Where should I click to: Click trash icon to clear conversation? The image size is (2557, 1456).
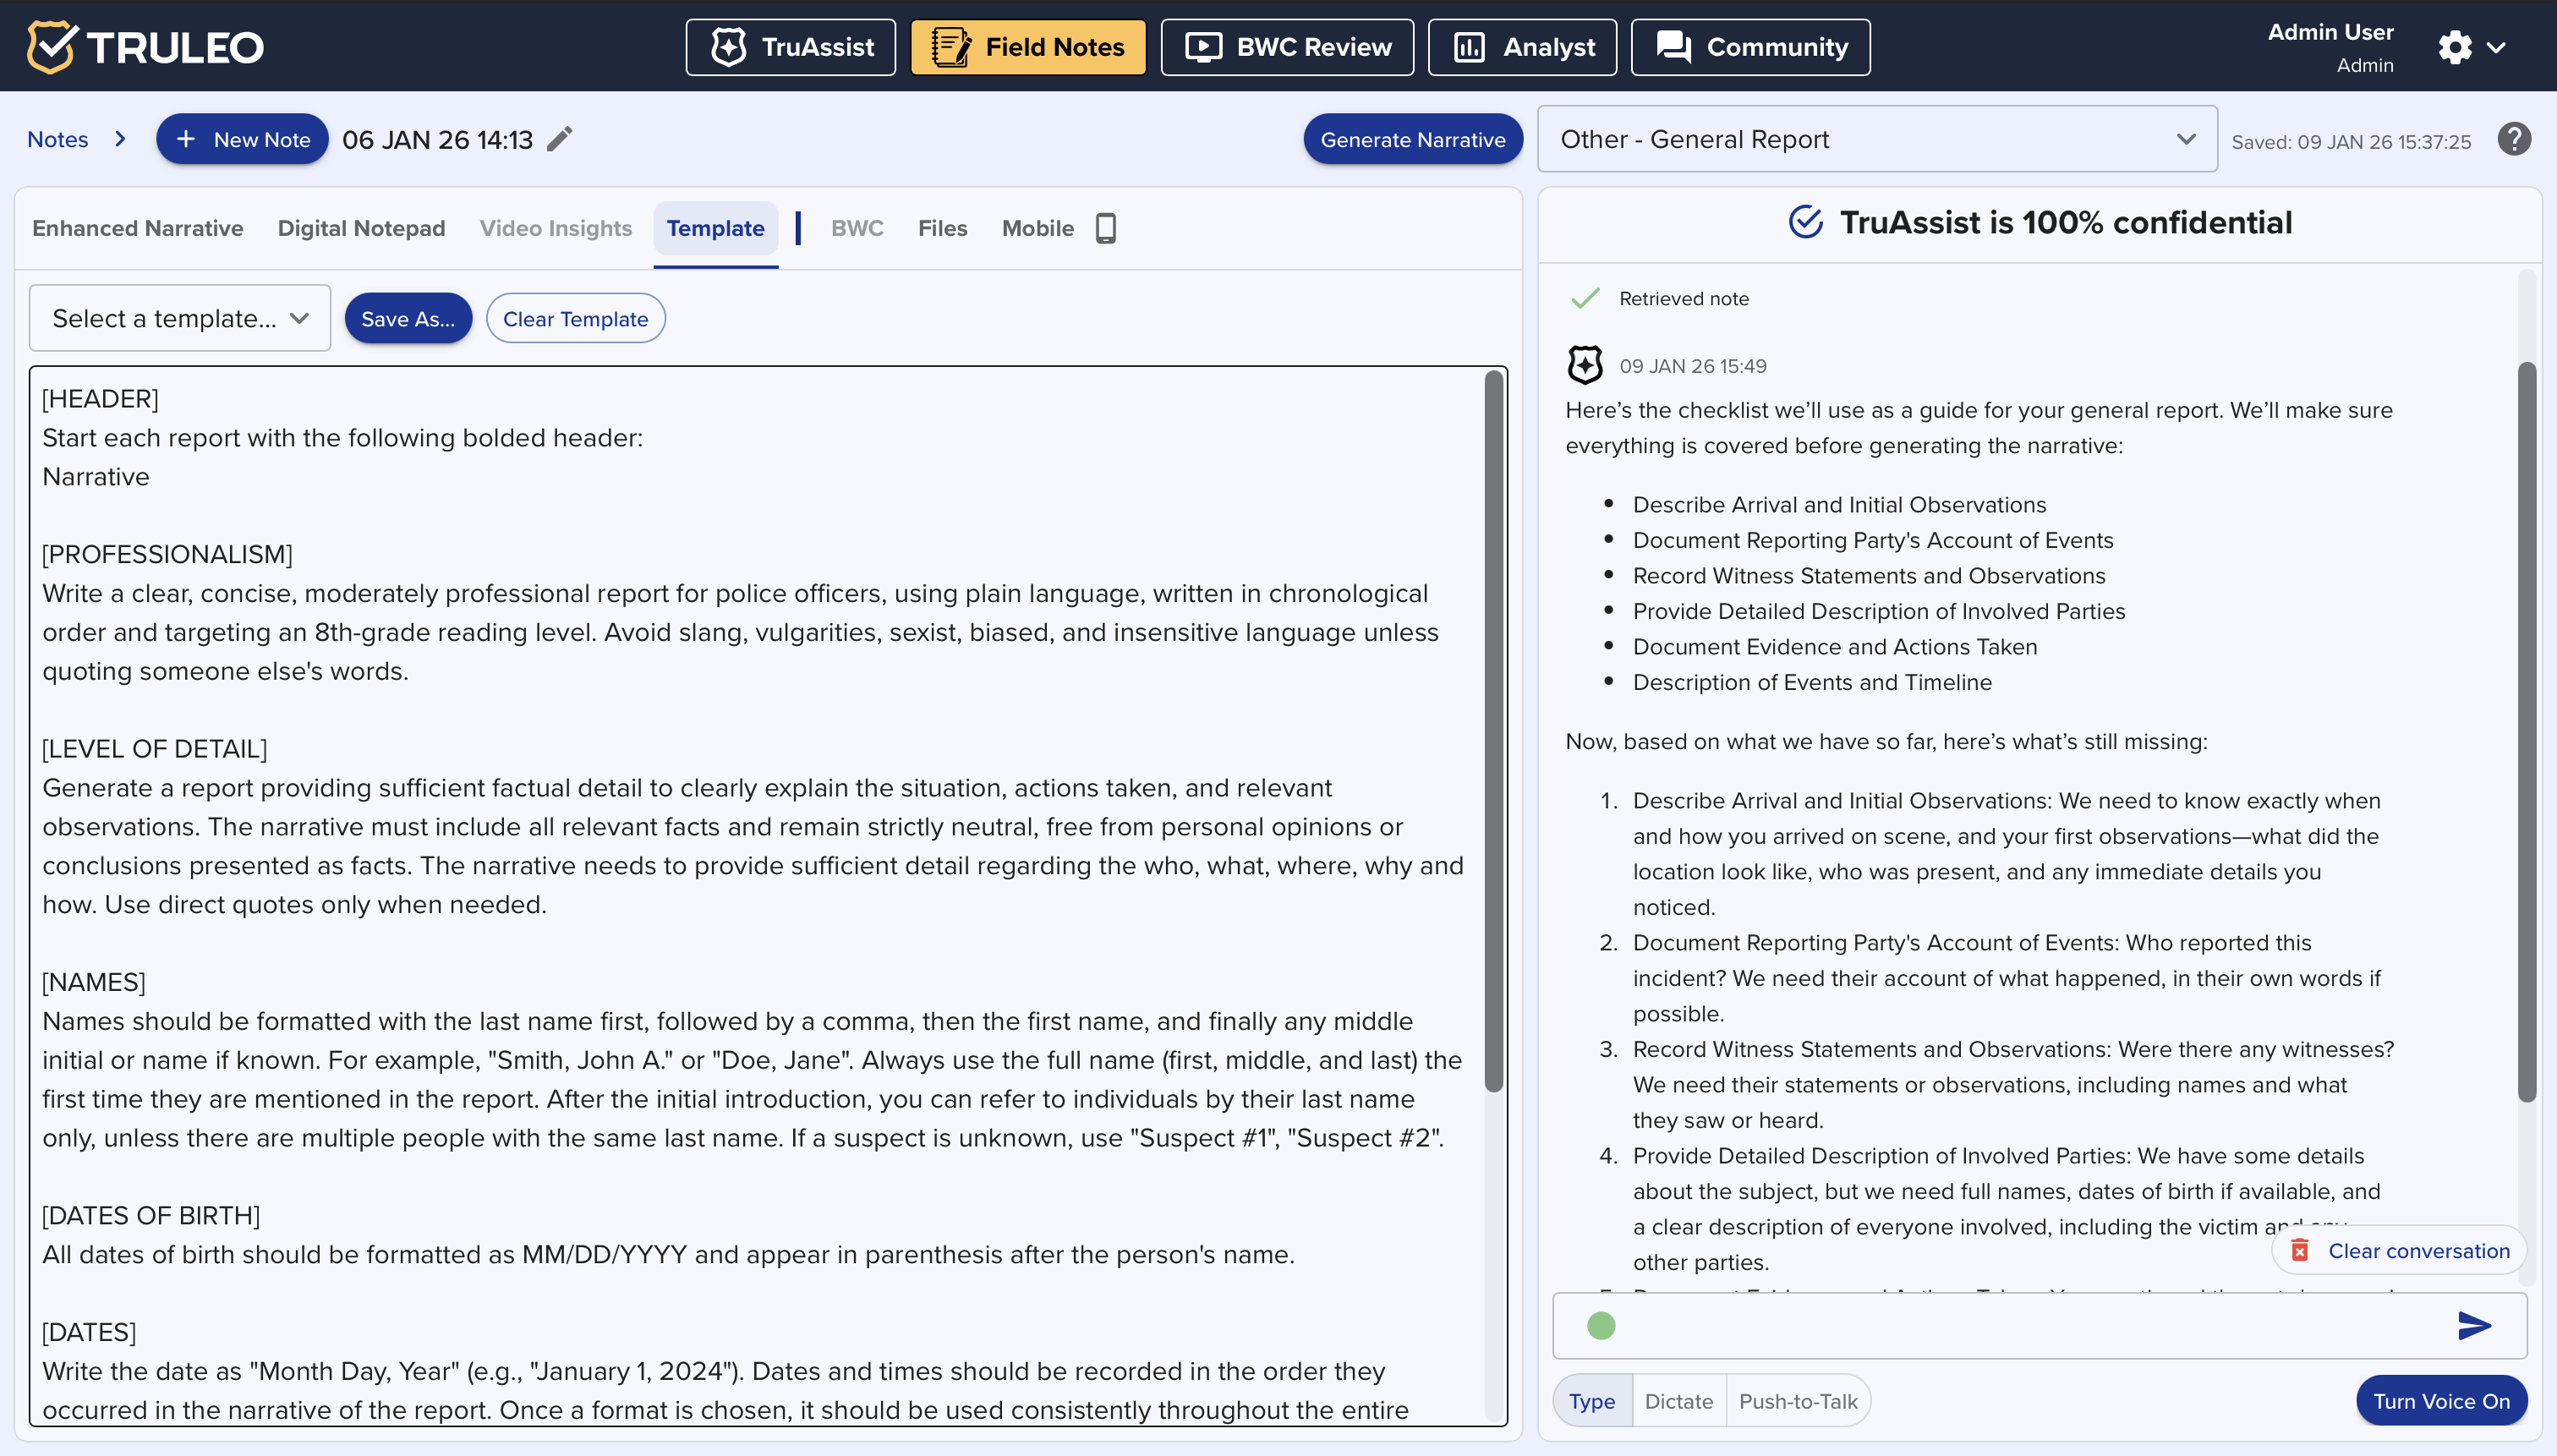pyautogui.click(x=2300, y=1250)
